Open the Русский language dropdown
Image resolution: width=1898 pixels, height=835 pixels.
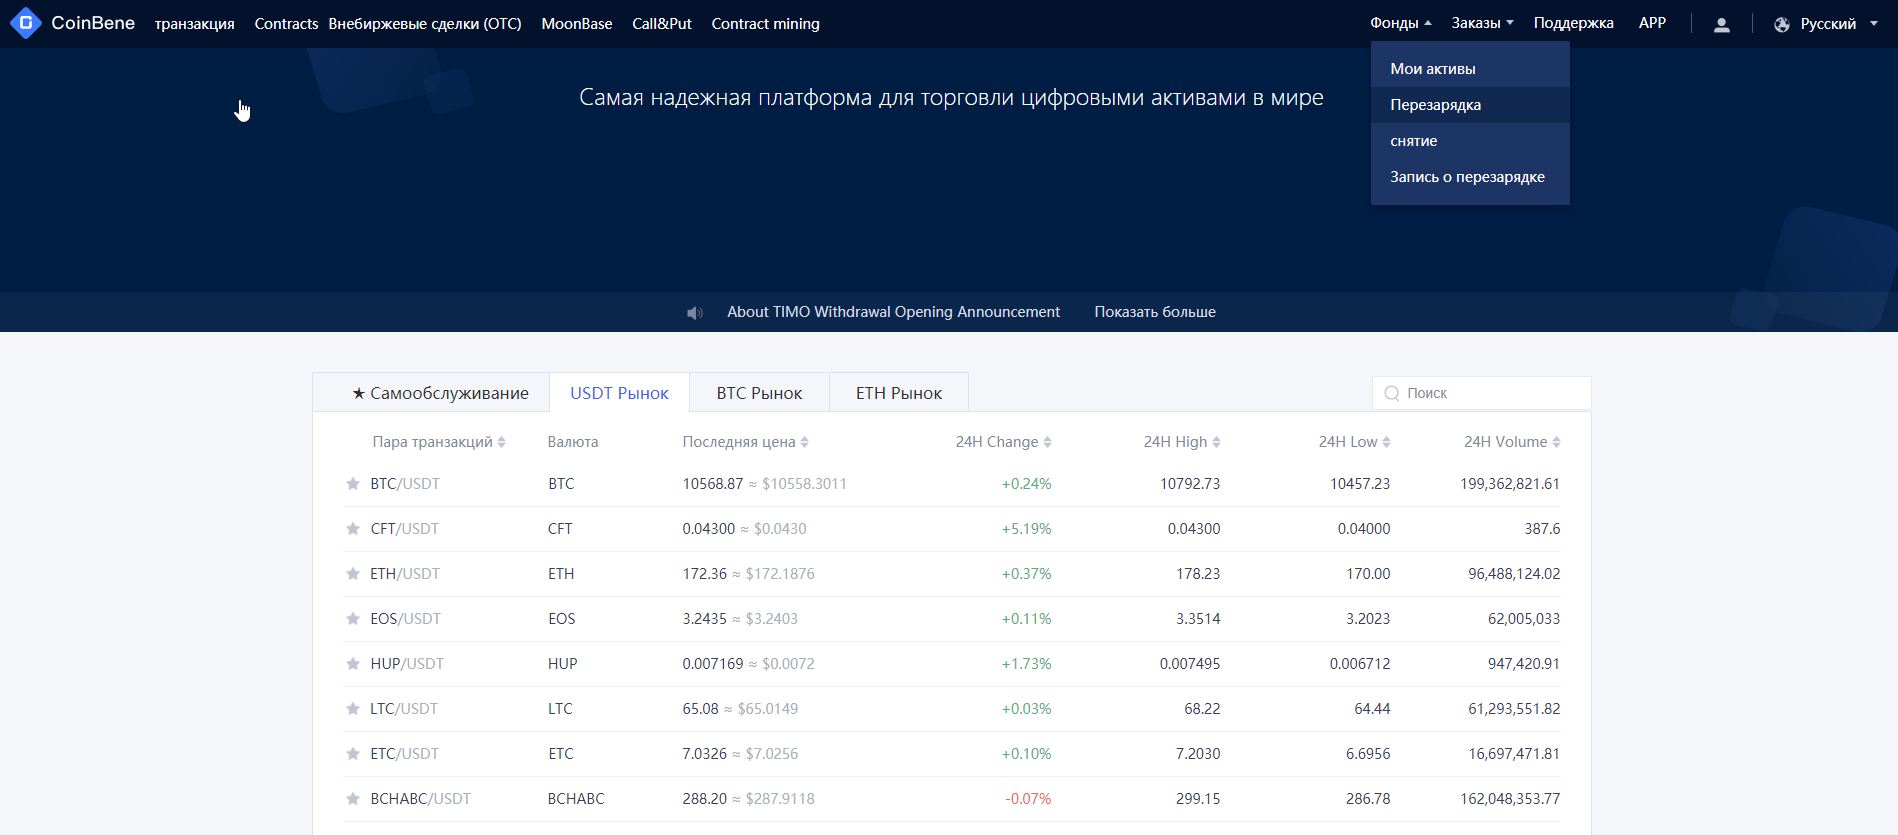[1838, 24]
